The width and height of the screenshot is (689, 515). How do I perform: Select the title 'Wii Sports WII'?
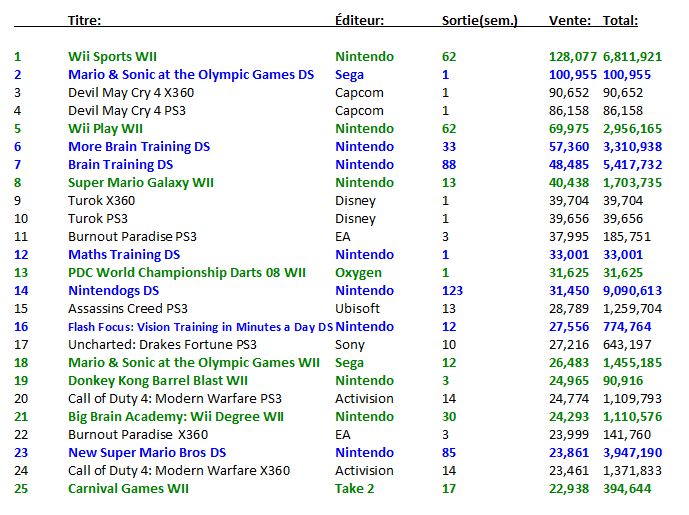click(x=112, y=57)
